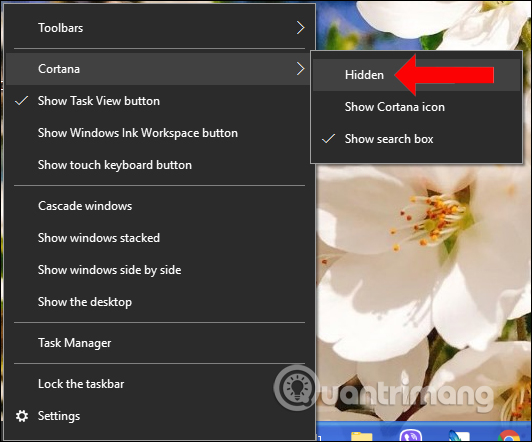
Task: Launch Google Chrome from the taskbar
Action: (509, 436)
